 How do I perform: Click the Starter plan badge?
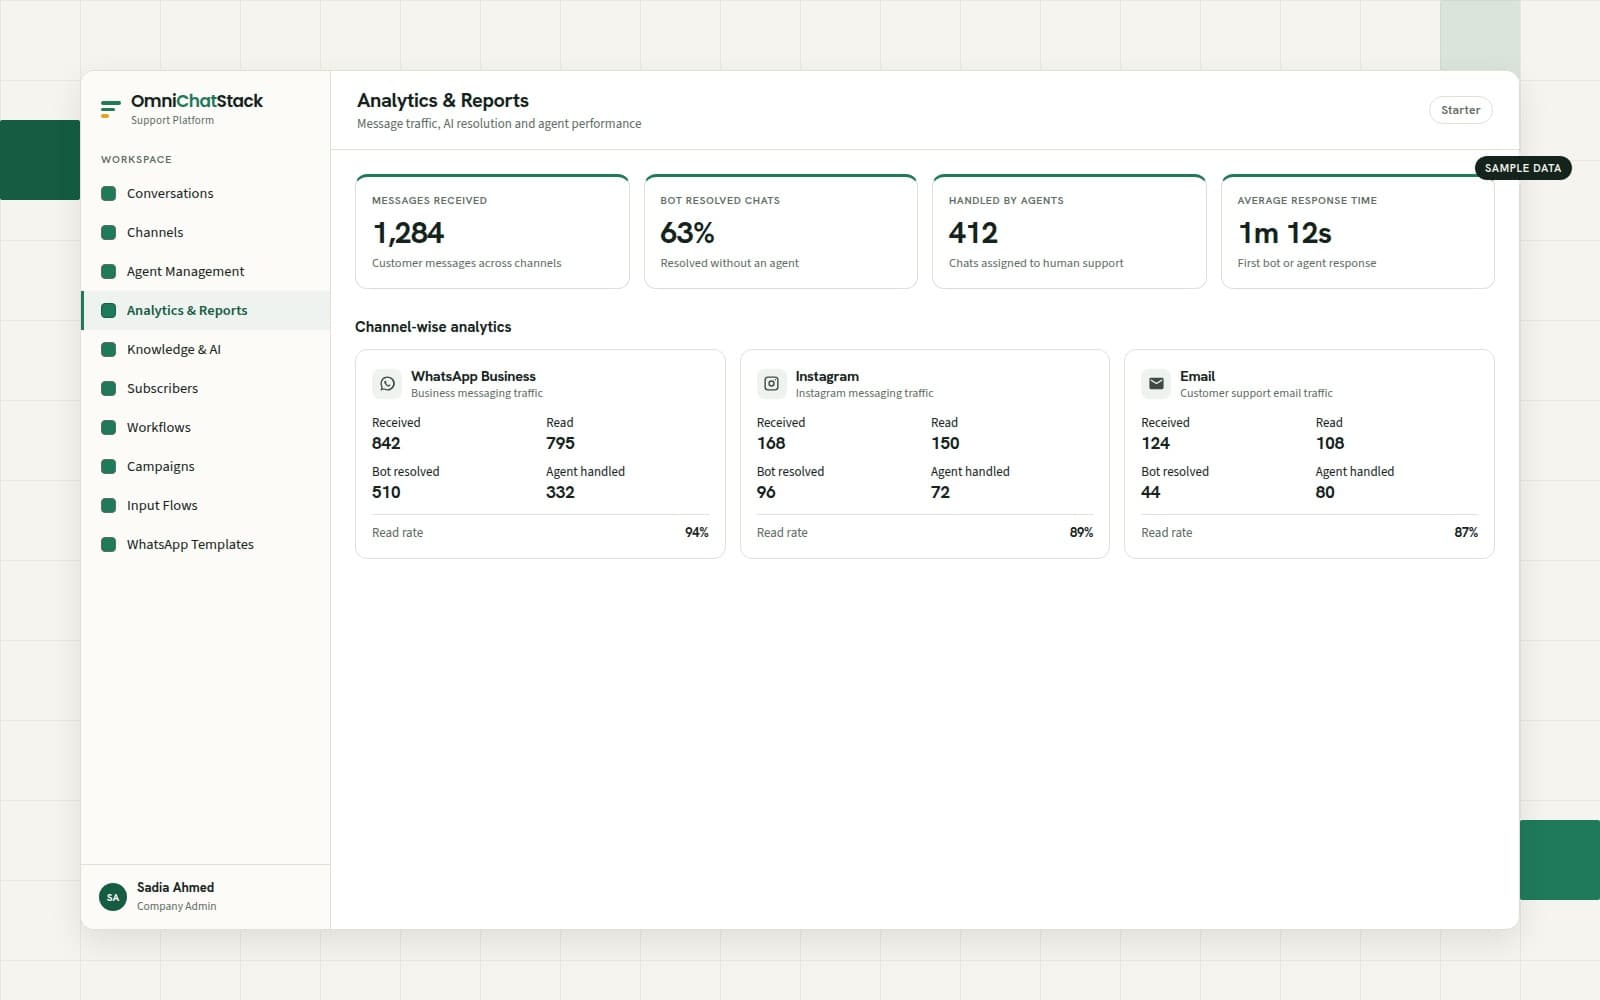1460,110
